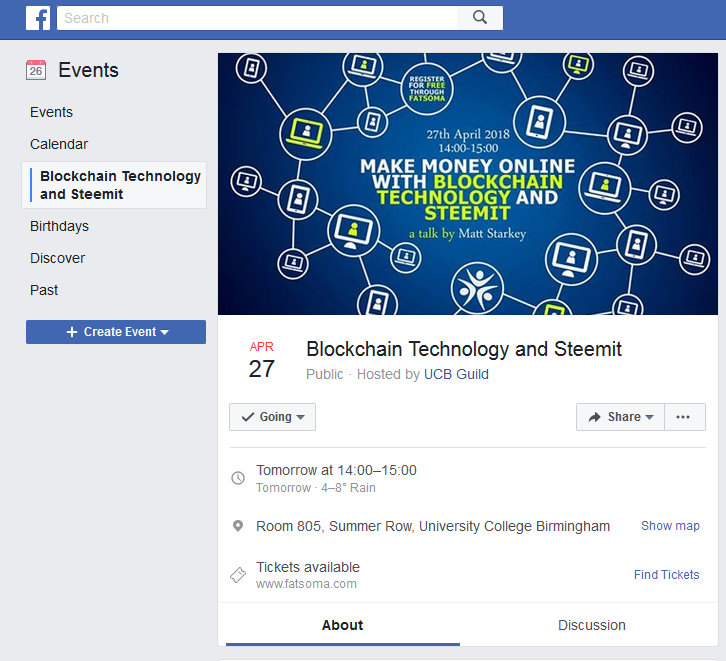Click the 4–8° Rain weather text

pyautogui.click(x=348, y=488)
